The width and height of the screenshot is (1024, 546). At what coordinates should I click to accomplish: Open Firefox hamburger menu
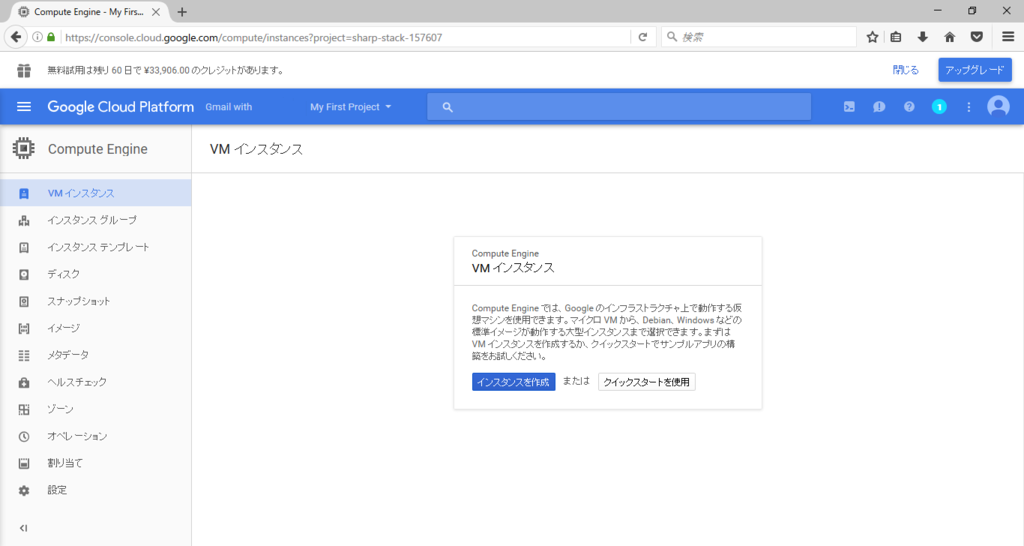pos(1008,37)
